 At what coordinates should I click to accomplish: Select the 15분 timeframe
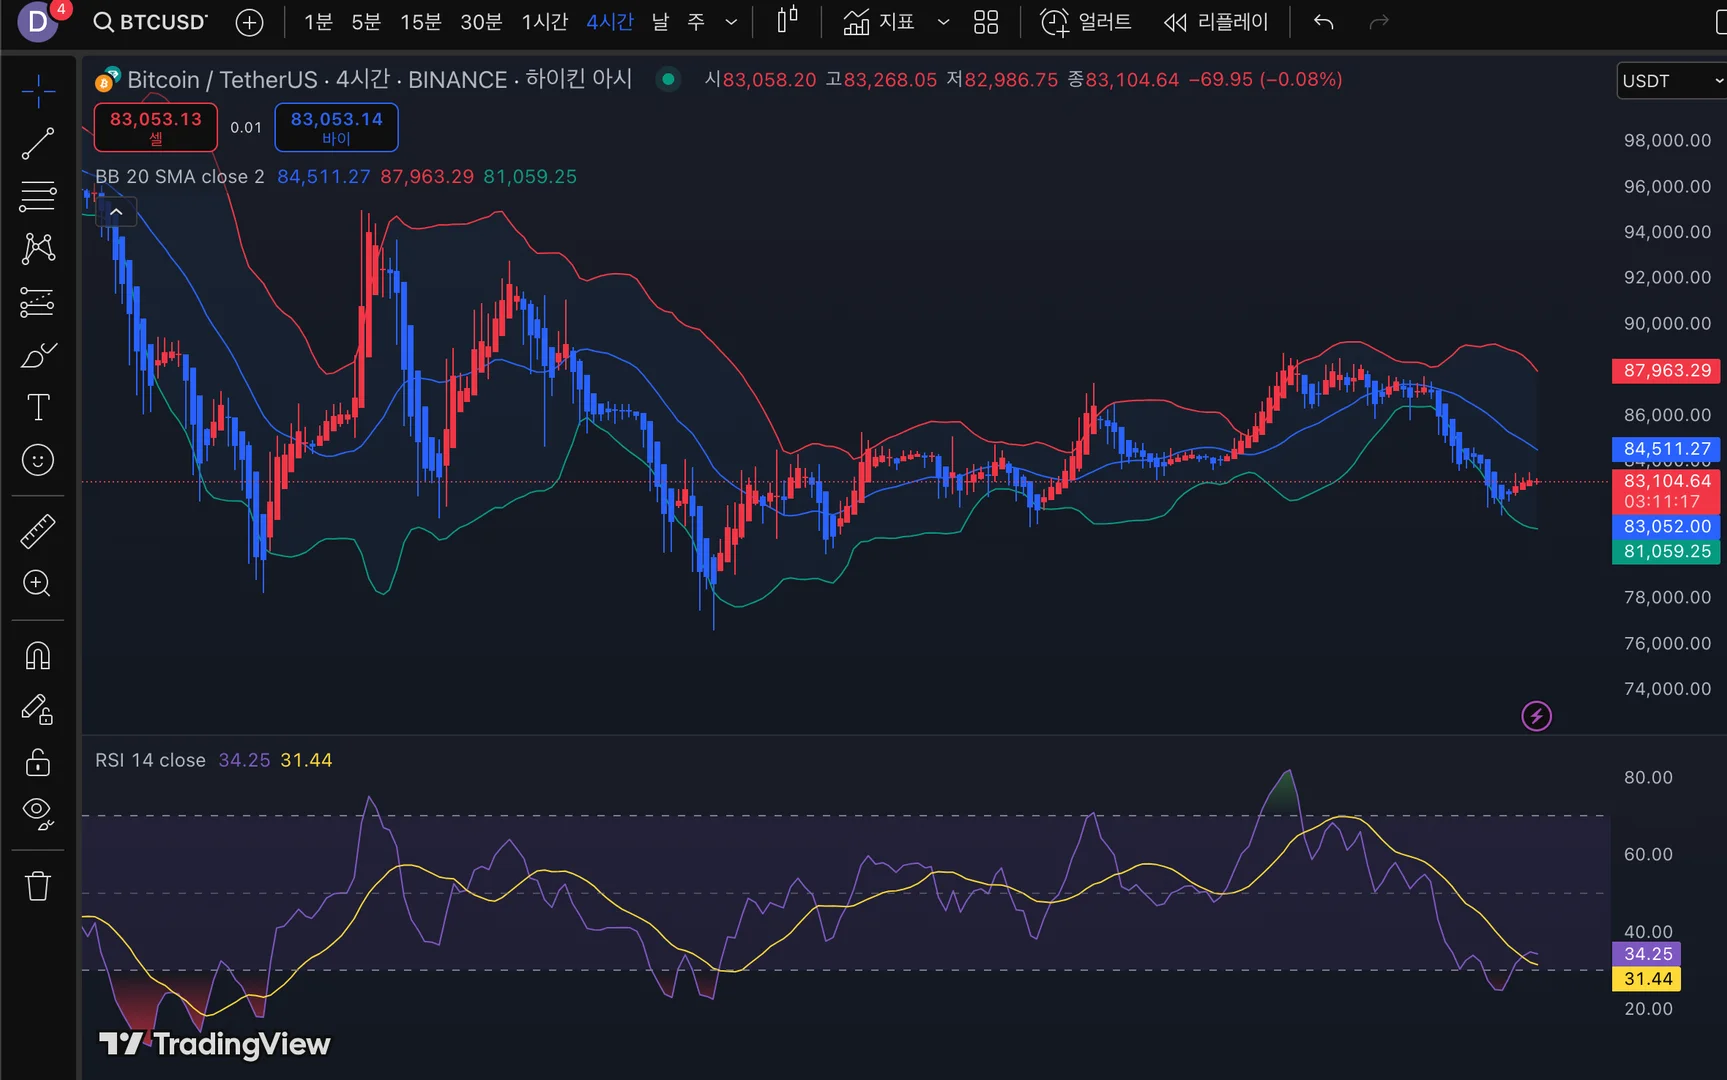[420, 22]
